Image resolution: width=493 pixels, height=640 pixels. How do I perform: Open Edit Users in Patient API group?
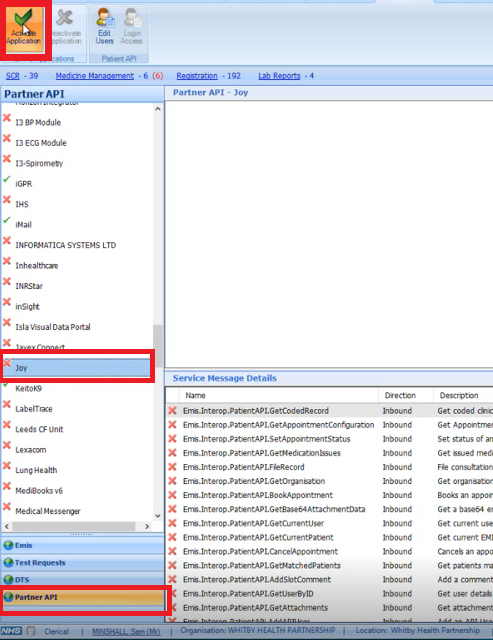[104, 27]
